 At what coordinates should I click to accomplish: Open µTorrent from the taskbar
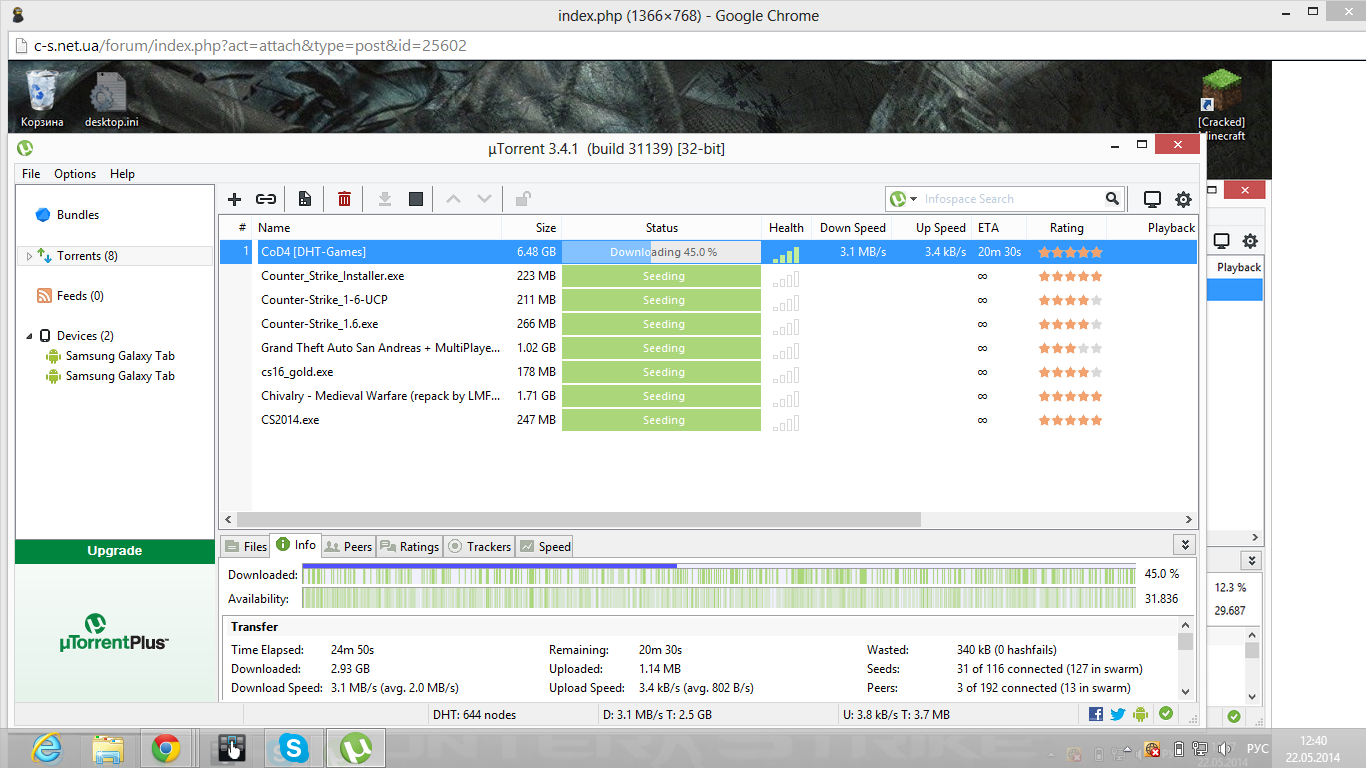pos(356,748)
